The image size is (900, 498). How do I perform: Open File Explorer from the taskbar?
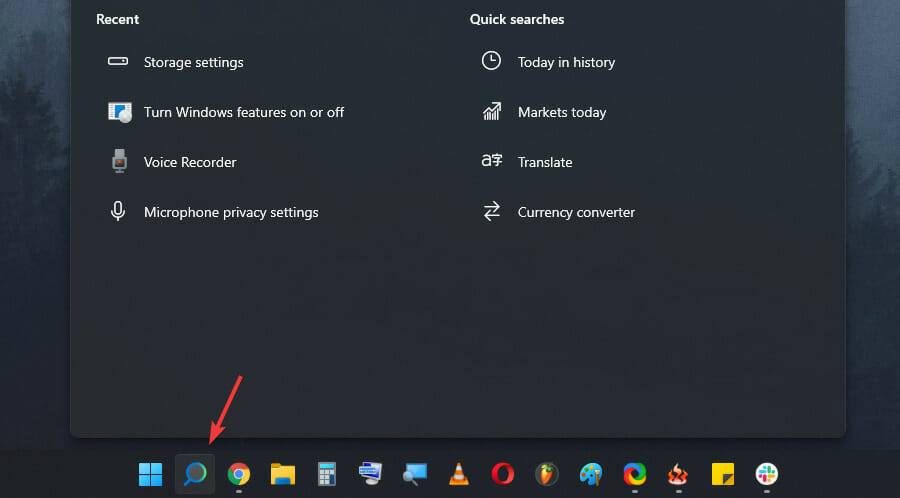pos(283,474)
